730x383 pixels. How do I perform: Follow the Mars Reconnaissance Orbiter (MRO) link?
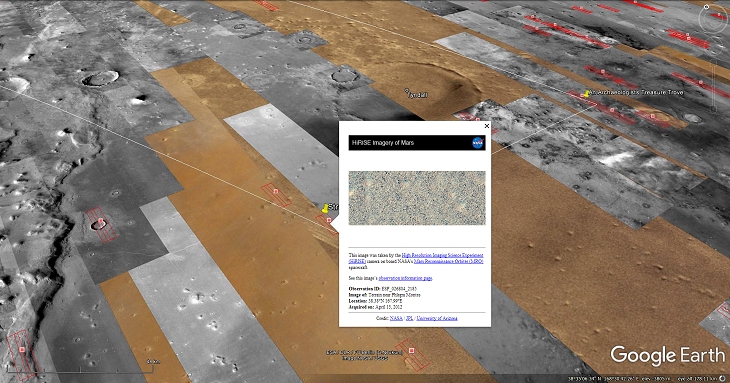[448, 262]
